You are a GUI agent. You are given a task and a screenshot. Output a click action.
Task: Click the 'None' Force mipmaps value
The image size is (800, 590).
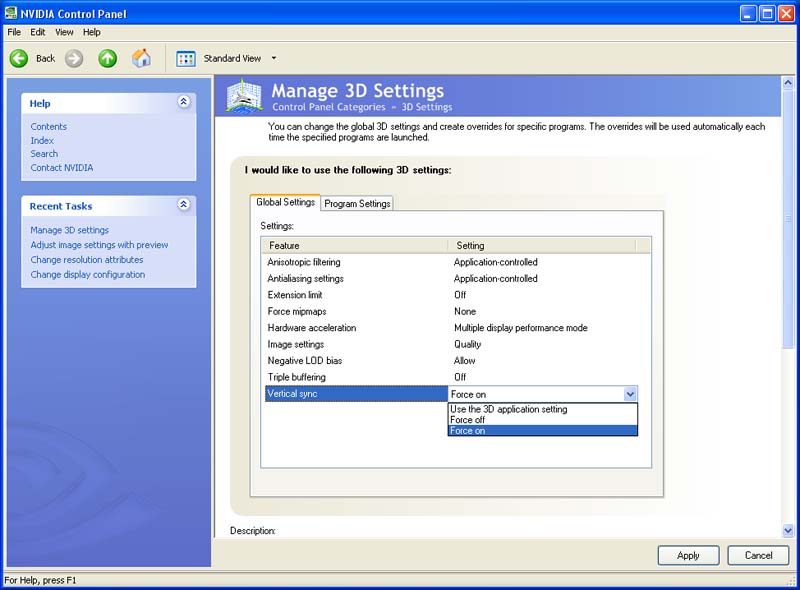point(465,311)
